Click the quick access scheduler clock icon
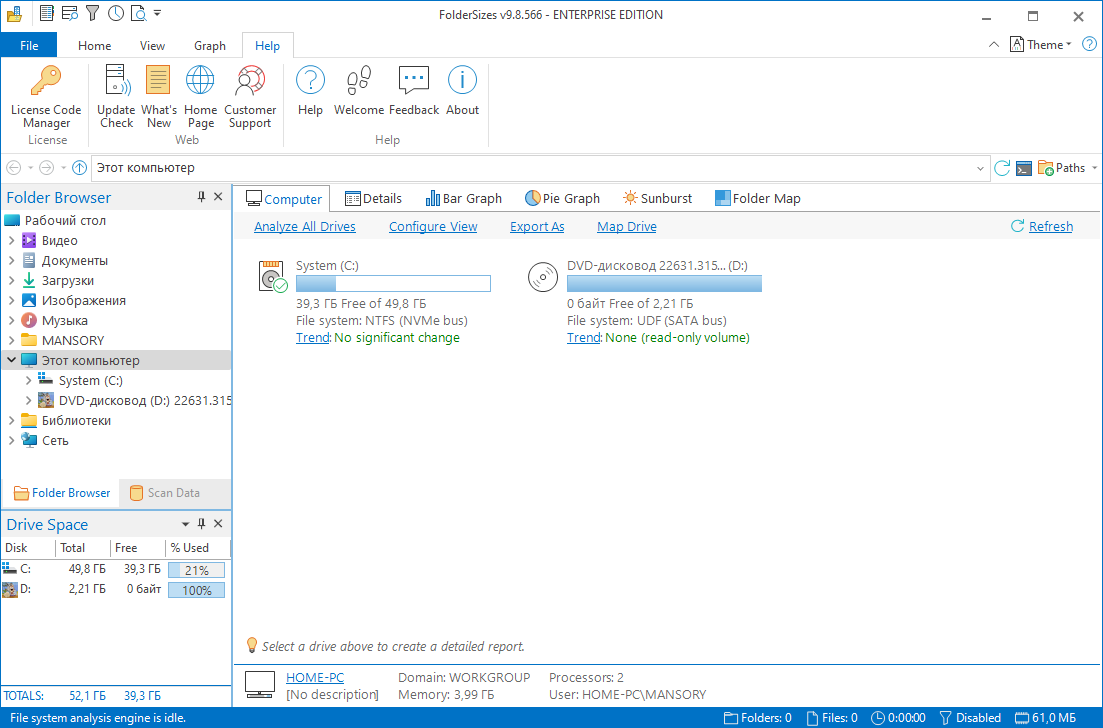The image size is (1103, 728). tap(116, 13)
